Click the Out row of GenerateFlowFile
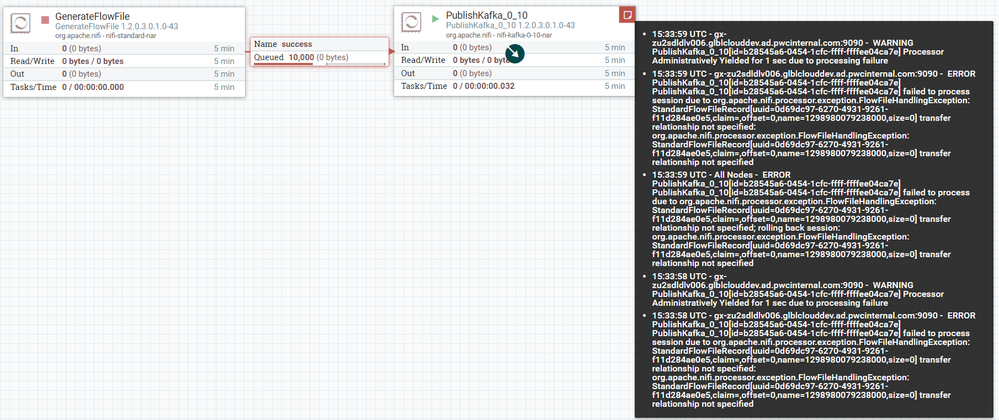999x420 pixels. click(x=124, y=74)
